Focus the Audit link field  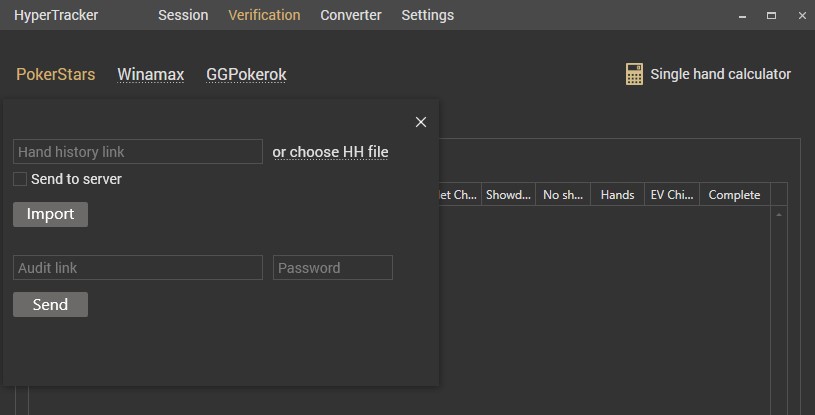click(138, 267)
